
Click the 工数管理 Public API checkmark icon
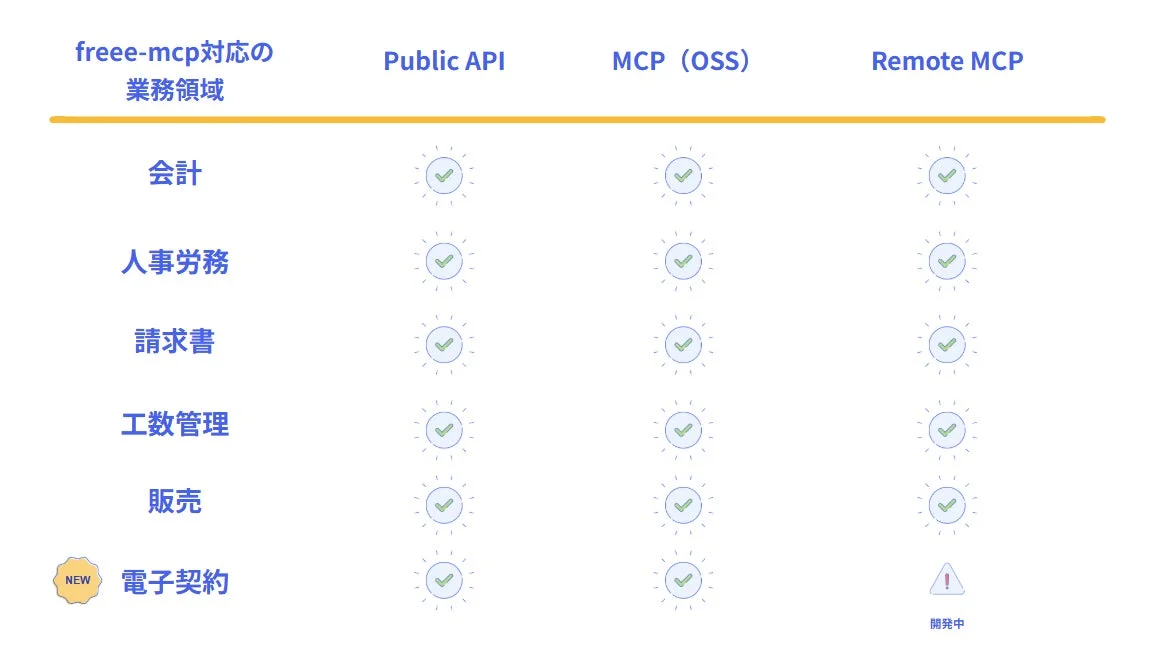[x=444, y=429]
